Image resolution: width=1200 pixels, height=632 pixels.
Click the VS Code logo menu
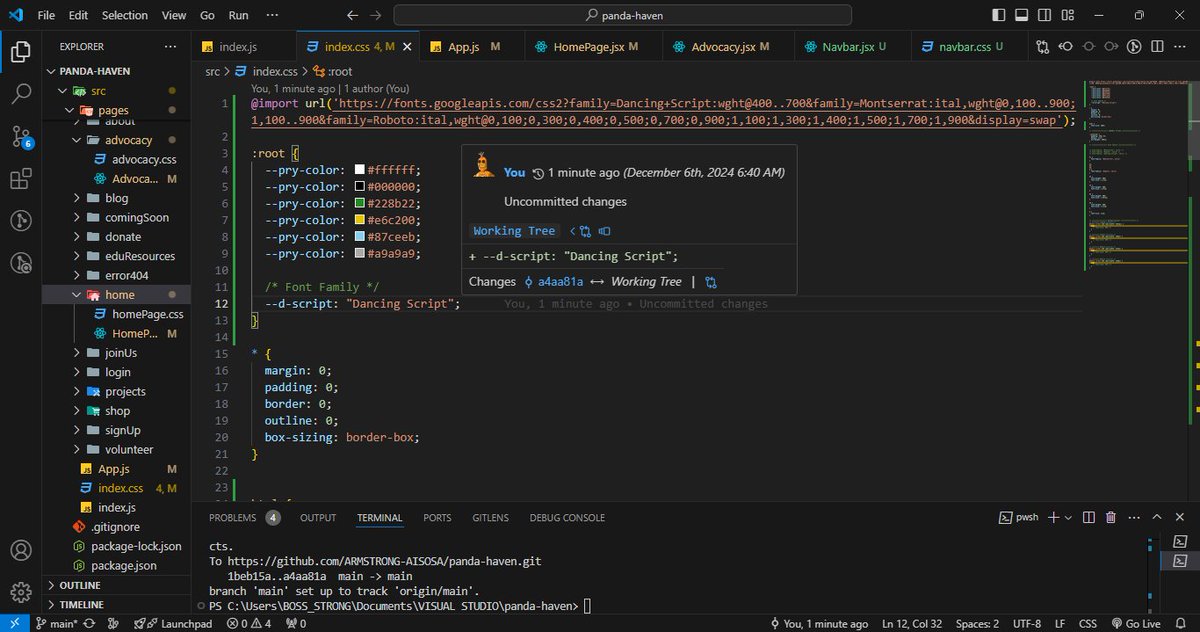pyautogui.click(x=17, y=15)
